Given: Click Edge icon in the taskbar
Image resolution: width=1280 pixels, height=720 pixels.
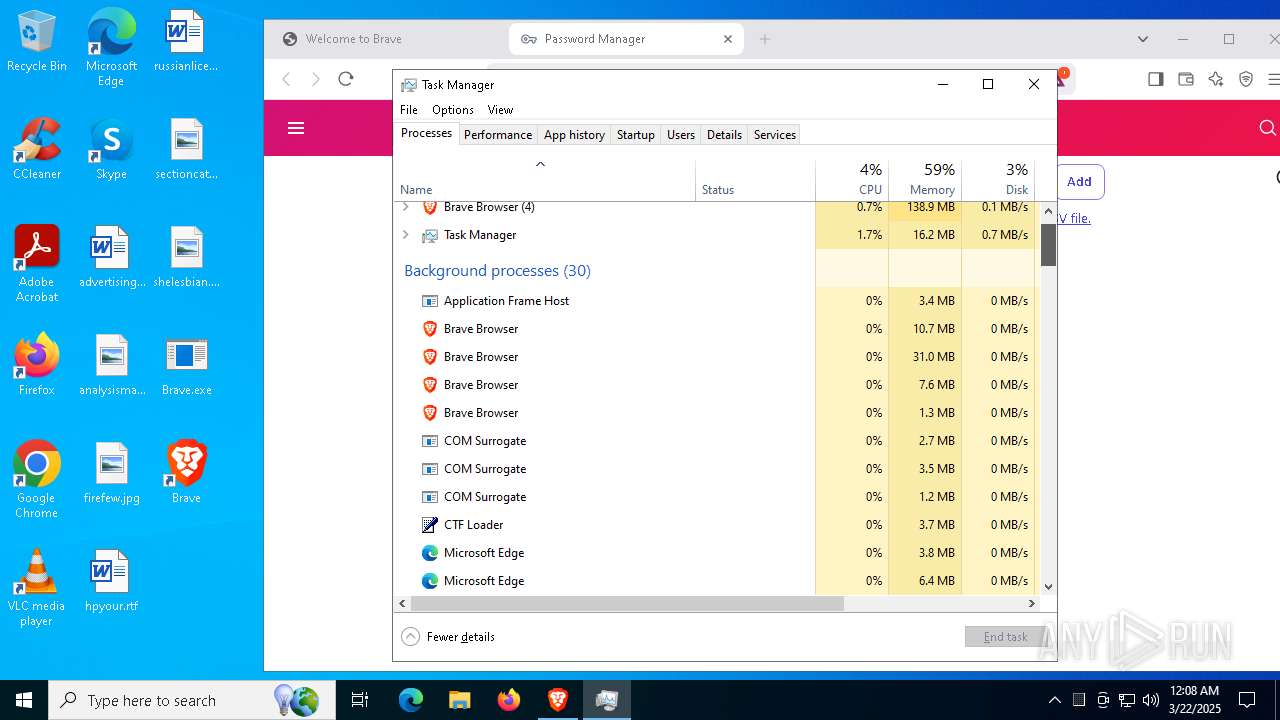Looking at the screenshot, I should pos(411,700).
